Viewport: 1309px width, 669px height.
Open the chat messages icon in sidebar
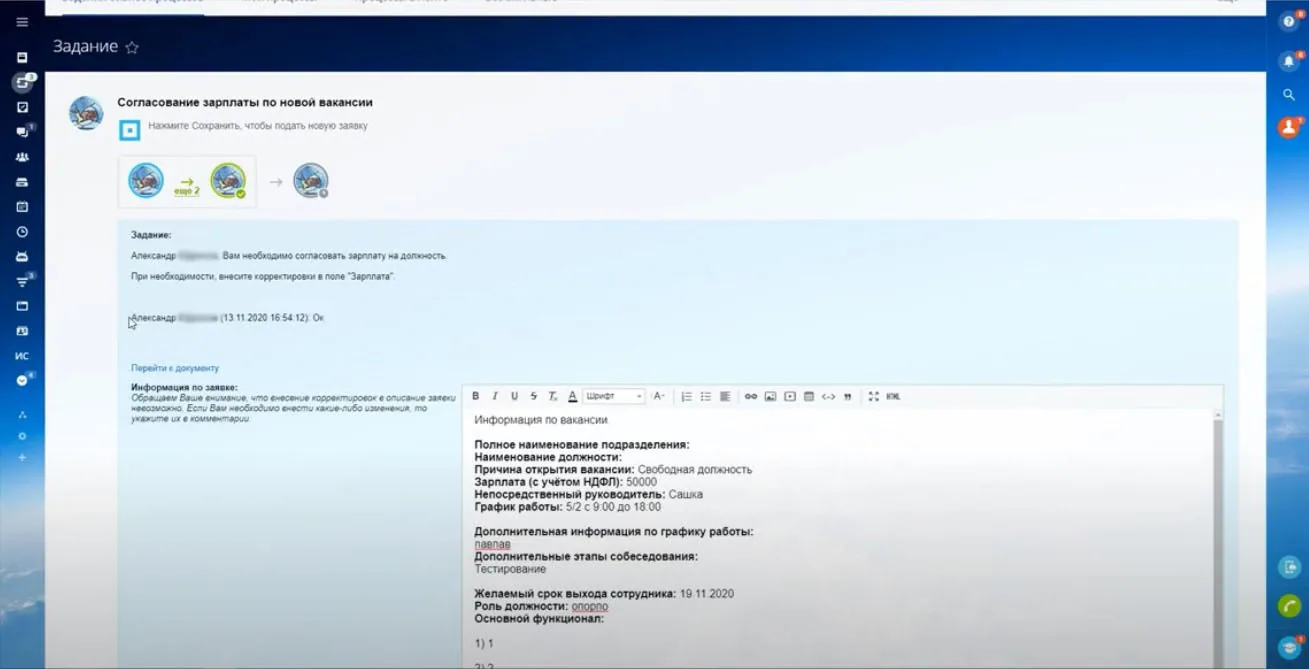[x=22, y=132]
